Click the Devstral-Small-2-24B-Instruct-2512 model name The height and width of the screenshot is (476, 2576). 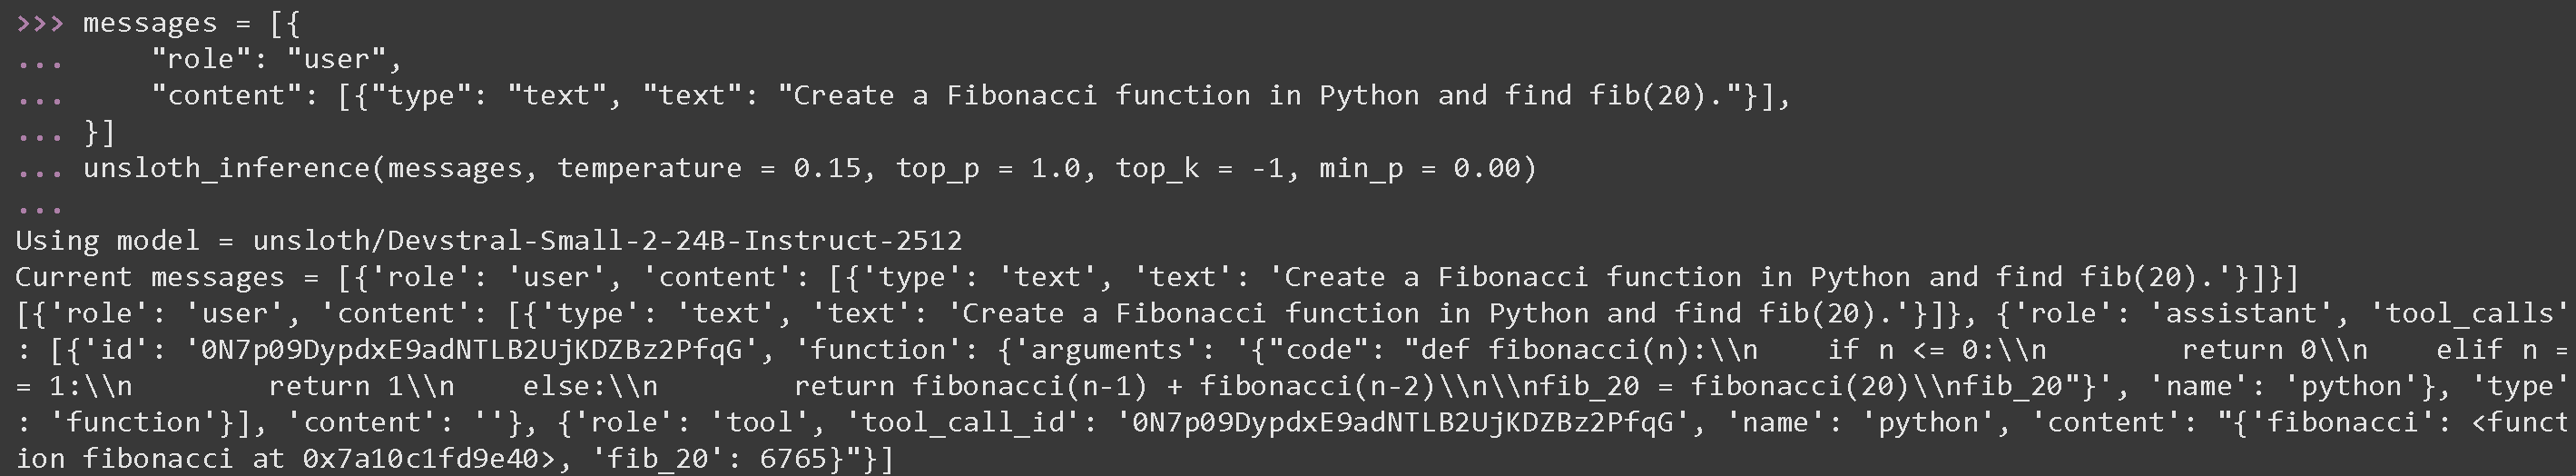click(x=674, y=241)
